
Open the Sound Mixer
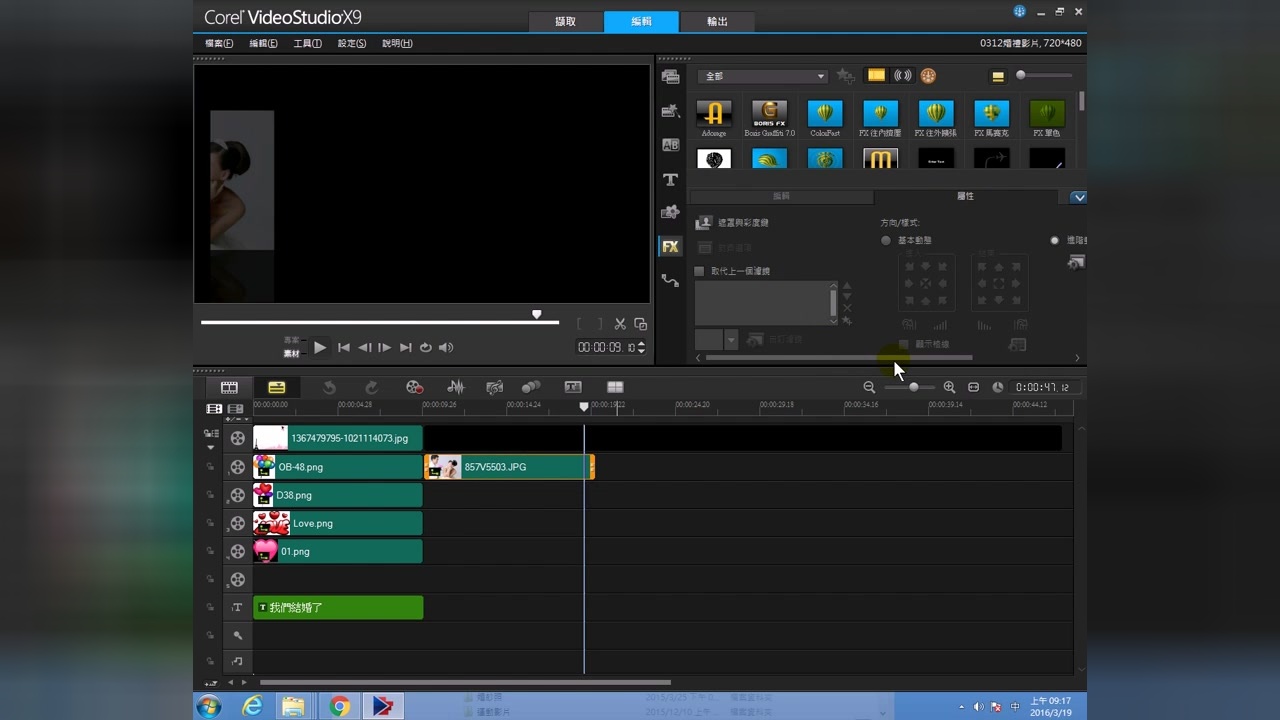455,387
